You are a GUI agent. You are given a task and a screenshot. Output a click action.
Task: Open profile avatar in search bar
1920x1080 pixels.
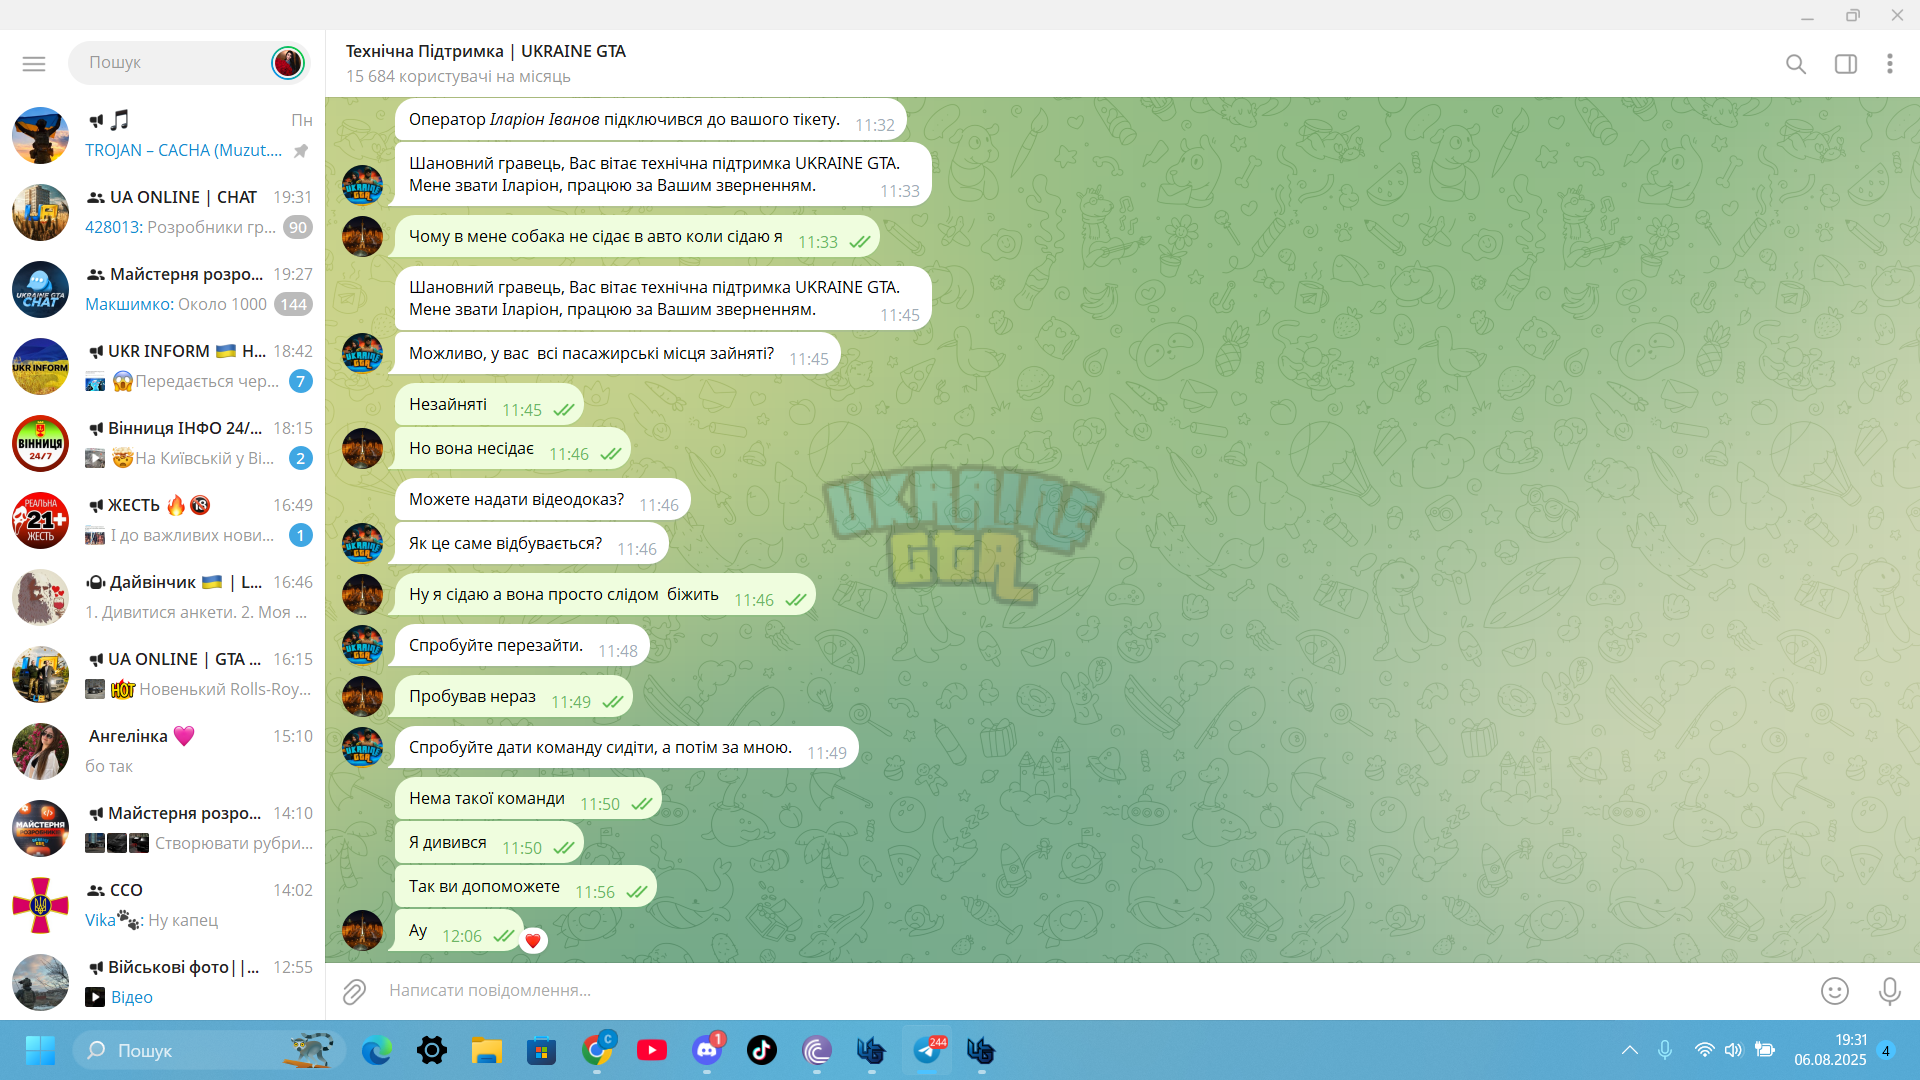click(x=287, y=62)
